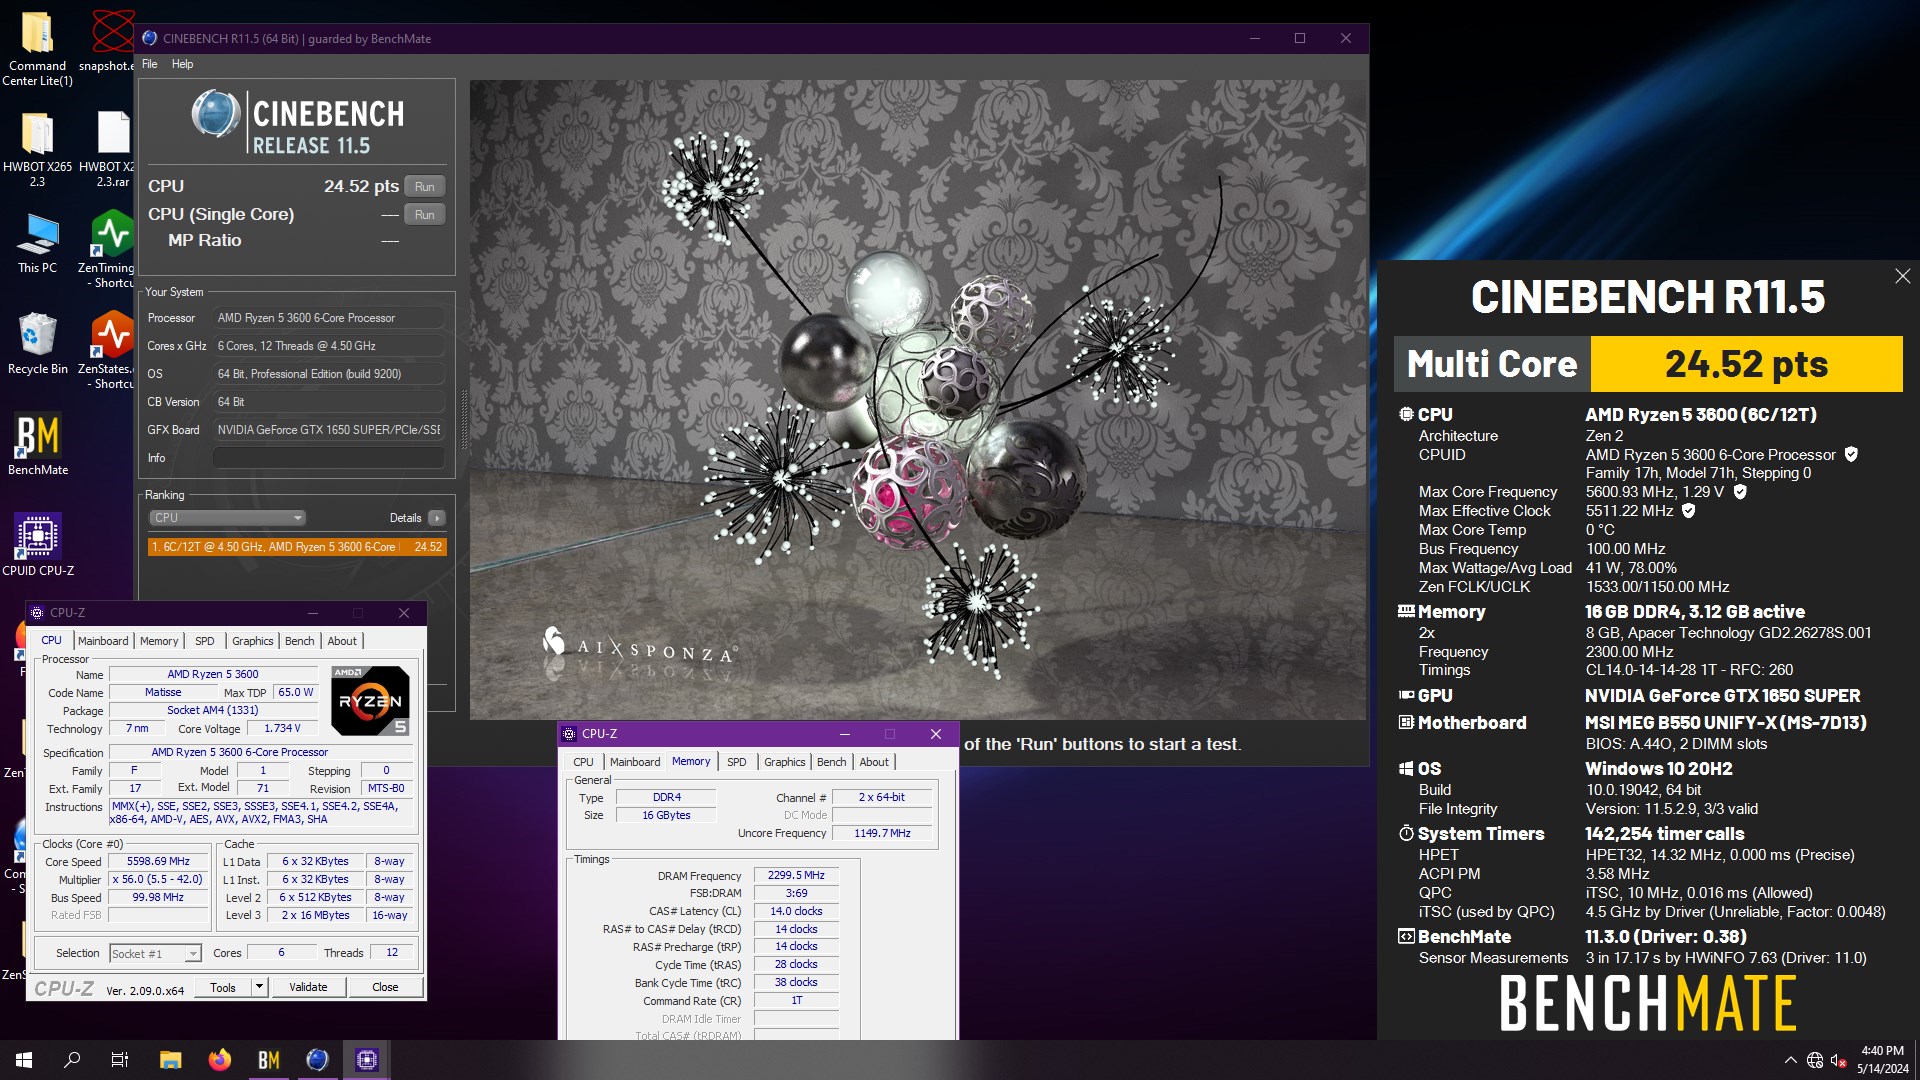Viewport: 1920px width, 1080px height.
Task: Switch to About tab in left CPU-Z
Action: [342, 641]
